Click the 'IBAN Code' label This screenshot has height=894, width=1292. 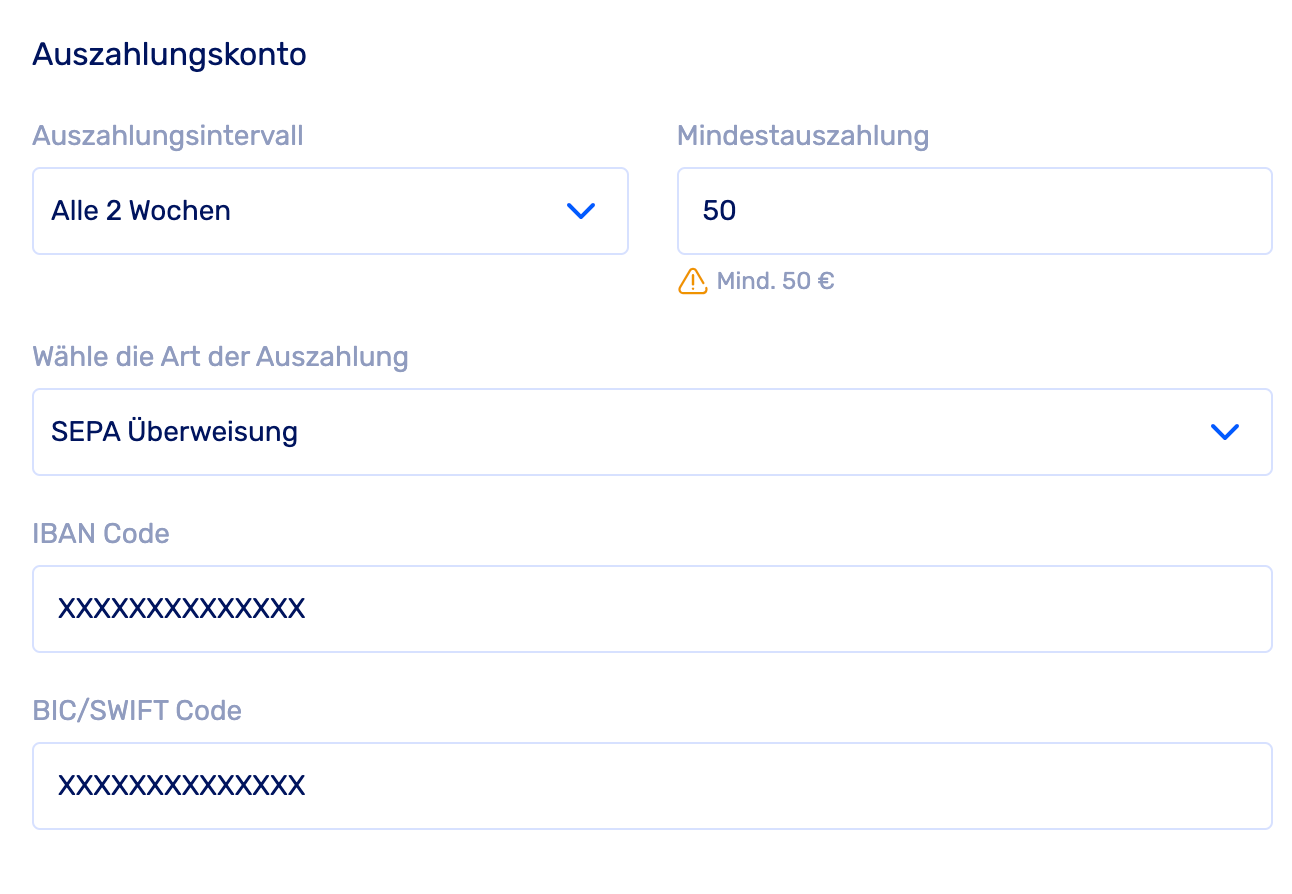click(101, 534)
